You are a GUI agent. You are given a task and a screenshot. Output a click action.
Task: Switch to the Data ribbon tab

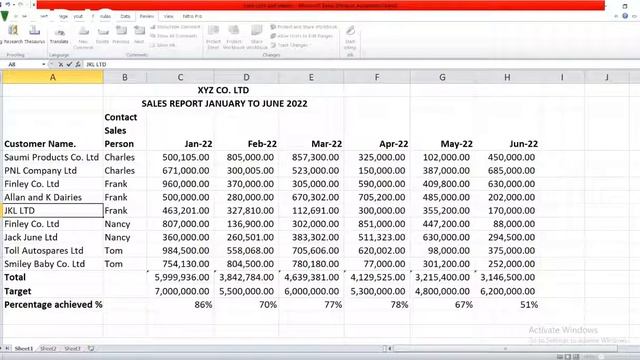[x=125, y=16]
